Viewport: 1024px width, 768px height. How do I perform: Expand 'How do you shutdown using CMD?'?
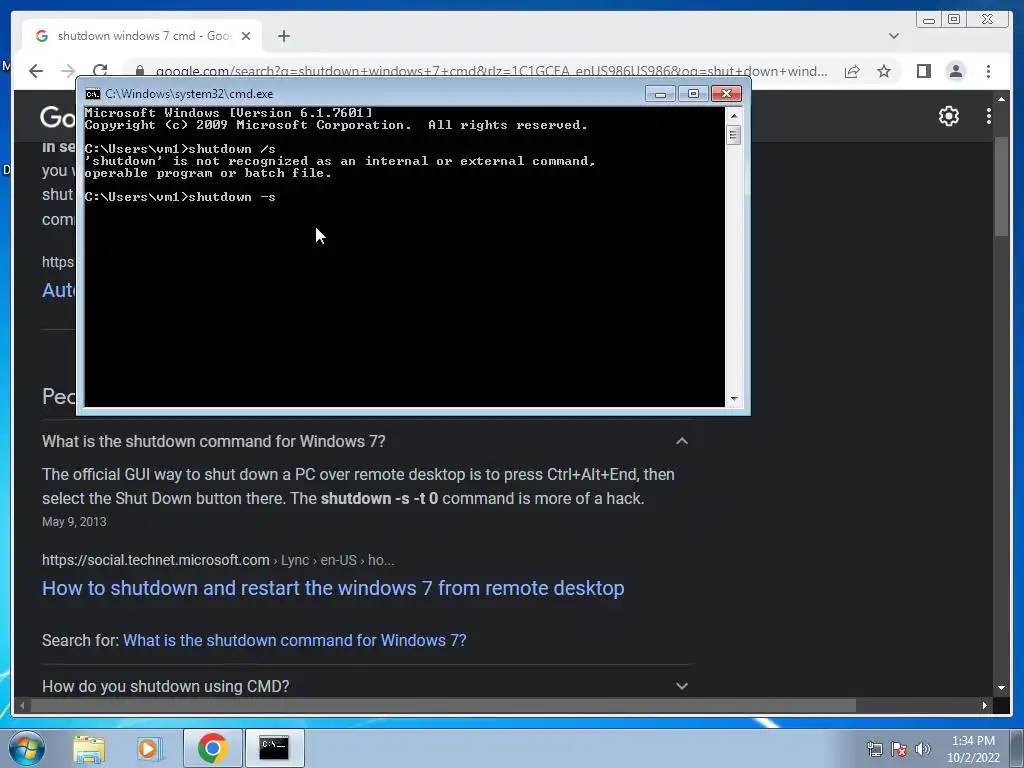point(682,686)
